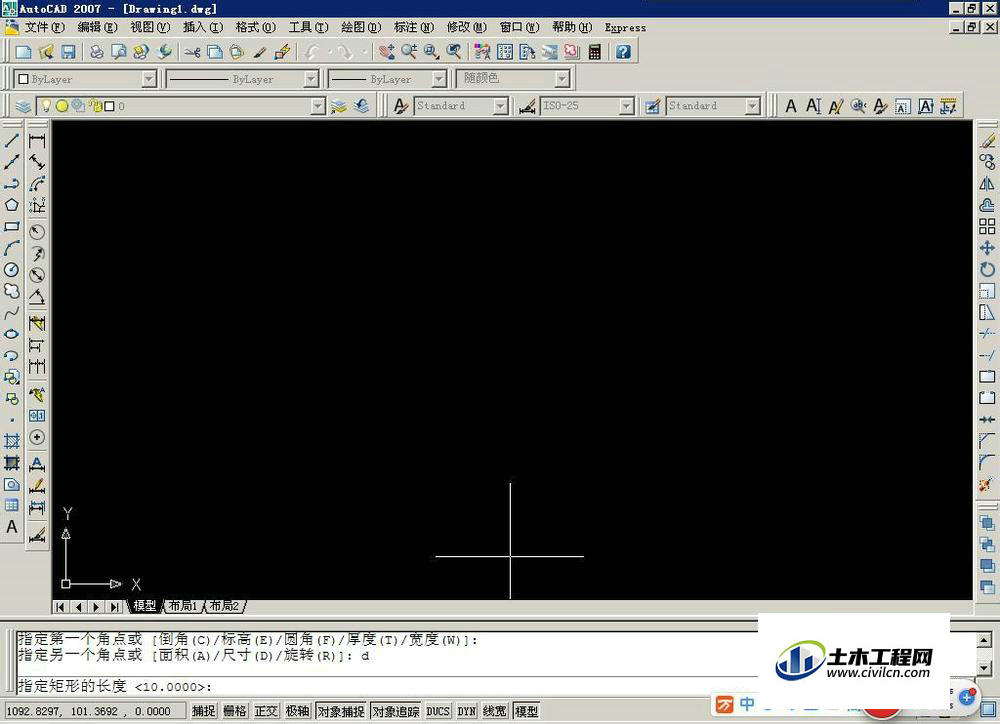The image size is (1000, 724).
Task: Open the ByLayer color dropdown
Action: pos(149,79)
